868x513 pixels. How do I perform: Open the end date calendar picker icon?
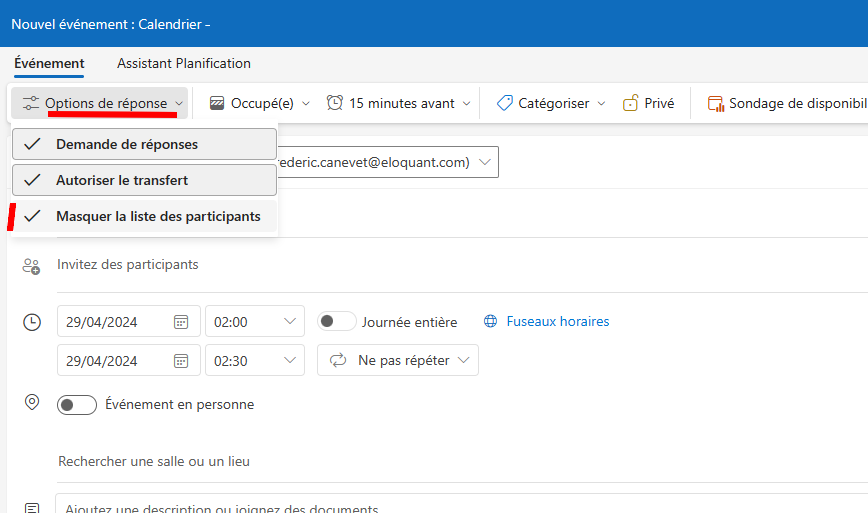coord(181,361)
